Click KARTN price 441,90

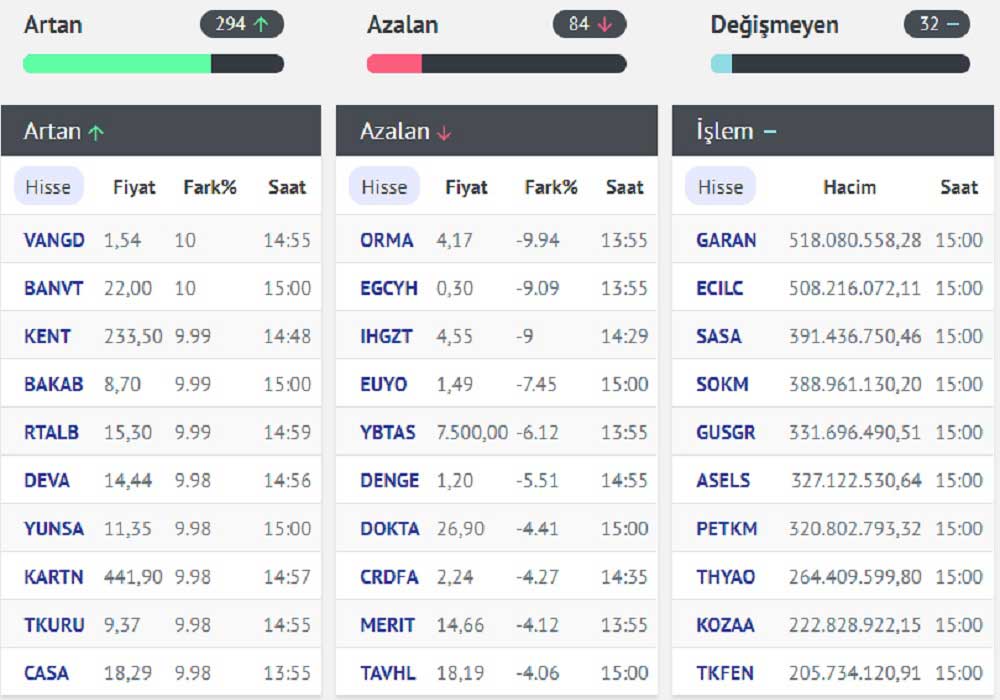tap(133, 577)
